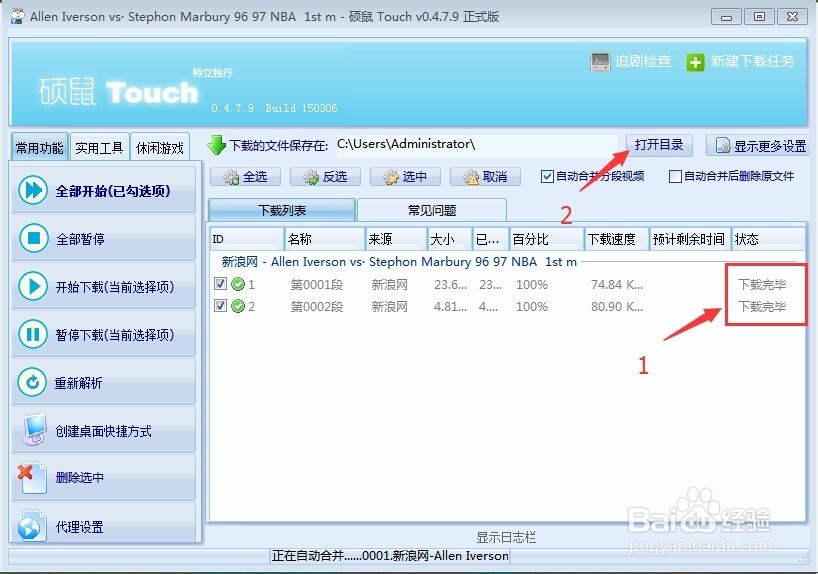Open the 常见问题 tab
The image size is (818, 574).
coord(432,210)
